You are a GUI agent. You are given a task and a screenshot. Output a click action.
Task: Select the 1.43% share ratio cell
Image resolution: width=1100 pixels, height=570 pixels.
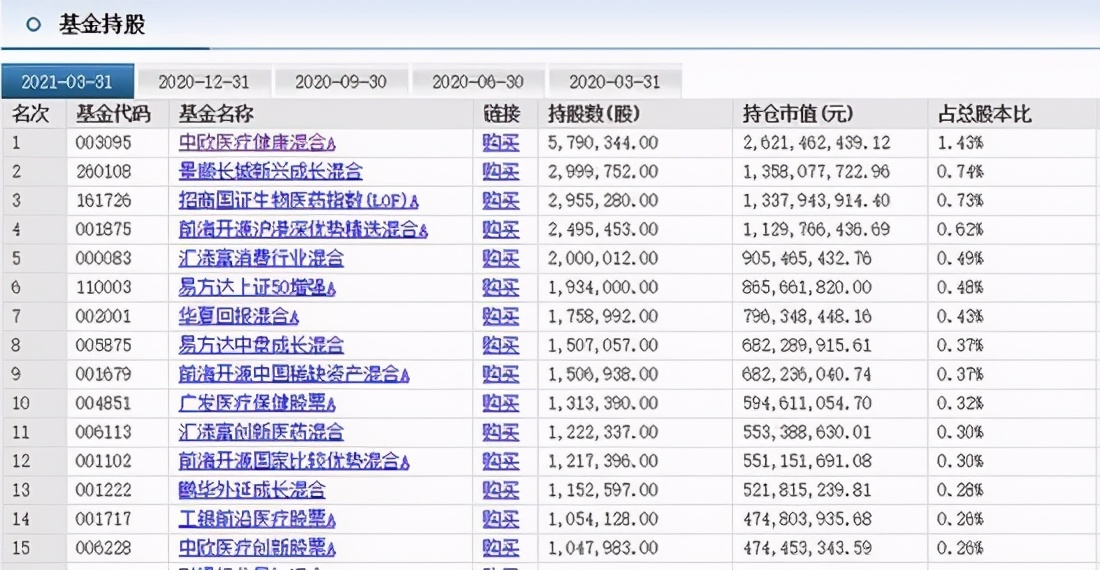960,142
